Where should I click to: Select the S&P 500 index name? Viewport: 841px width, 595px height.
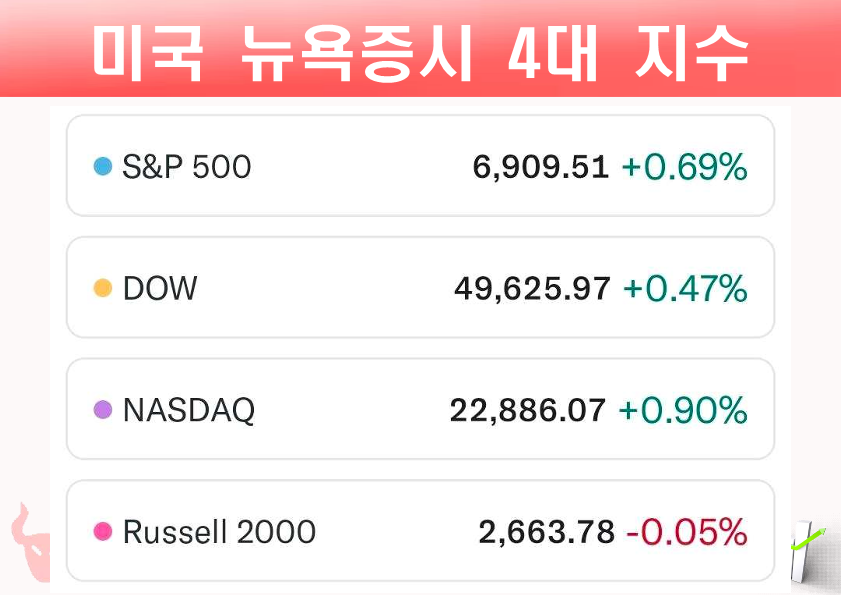186,167
